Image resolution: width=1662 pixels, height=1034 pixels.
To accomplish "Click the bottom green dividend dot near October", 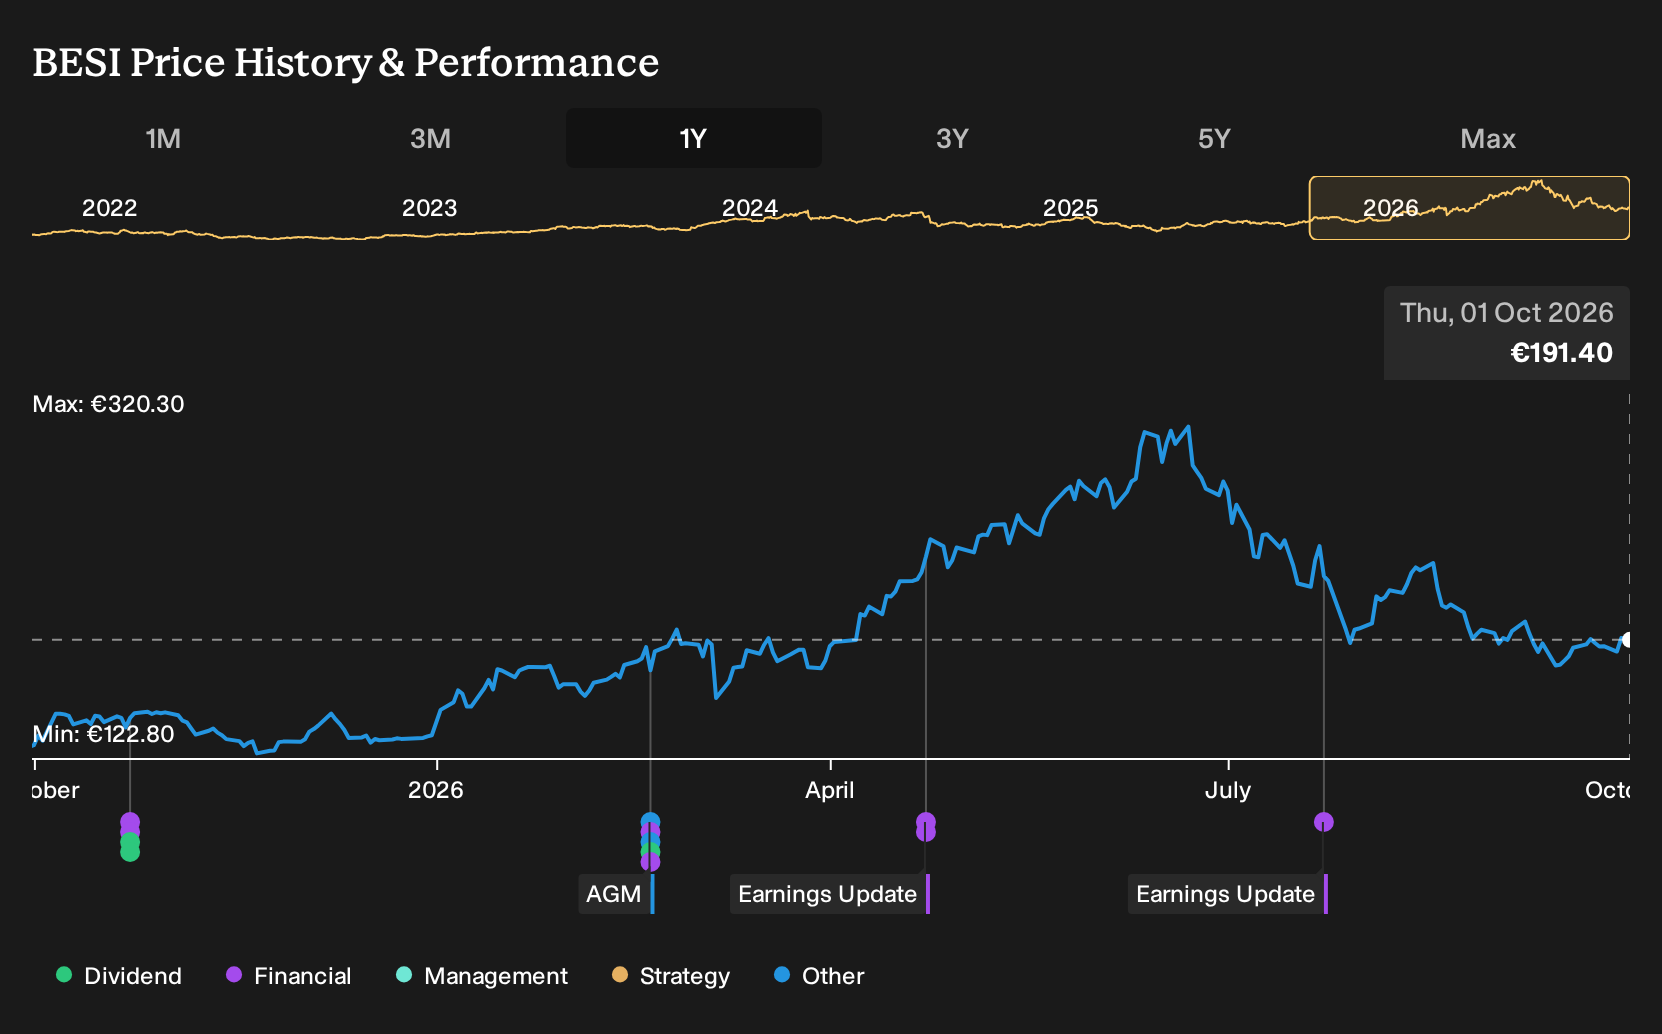I will coord(130,853).
